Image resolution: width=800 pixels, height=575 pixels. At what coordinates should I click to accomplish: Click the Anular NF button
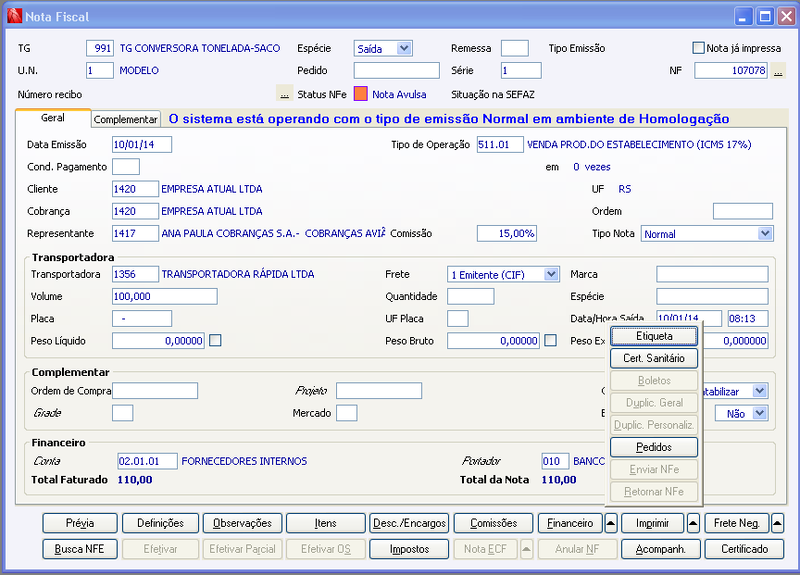pyautogui.click(x=577, y=549)
